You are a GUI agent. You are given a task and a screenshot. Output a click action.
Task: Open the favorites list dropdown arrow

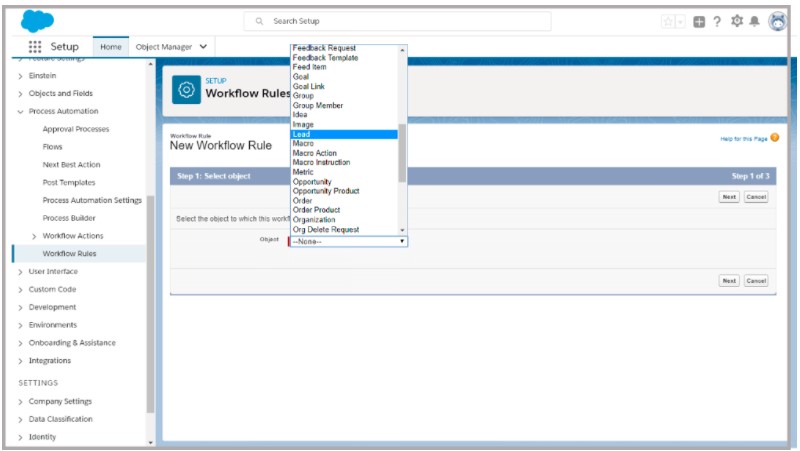pyautogui.click(x=680, y=21)
